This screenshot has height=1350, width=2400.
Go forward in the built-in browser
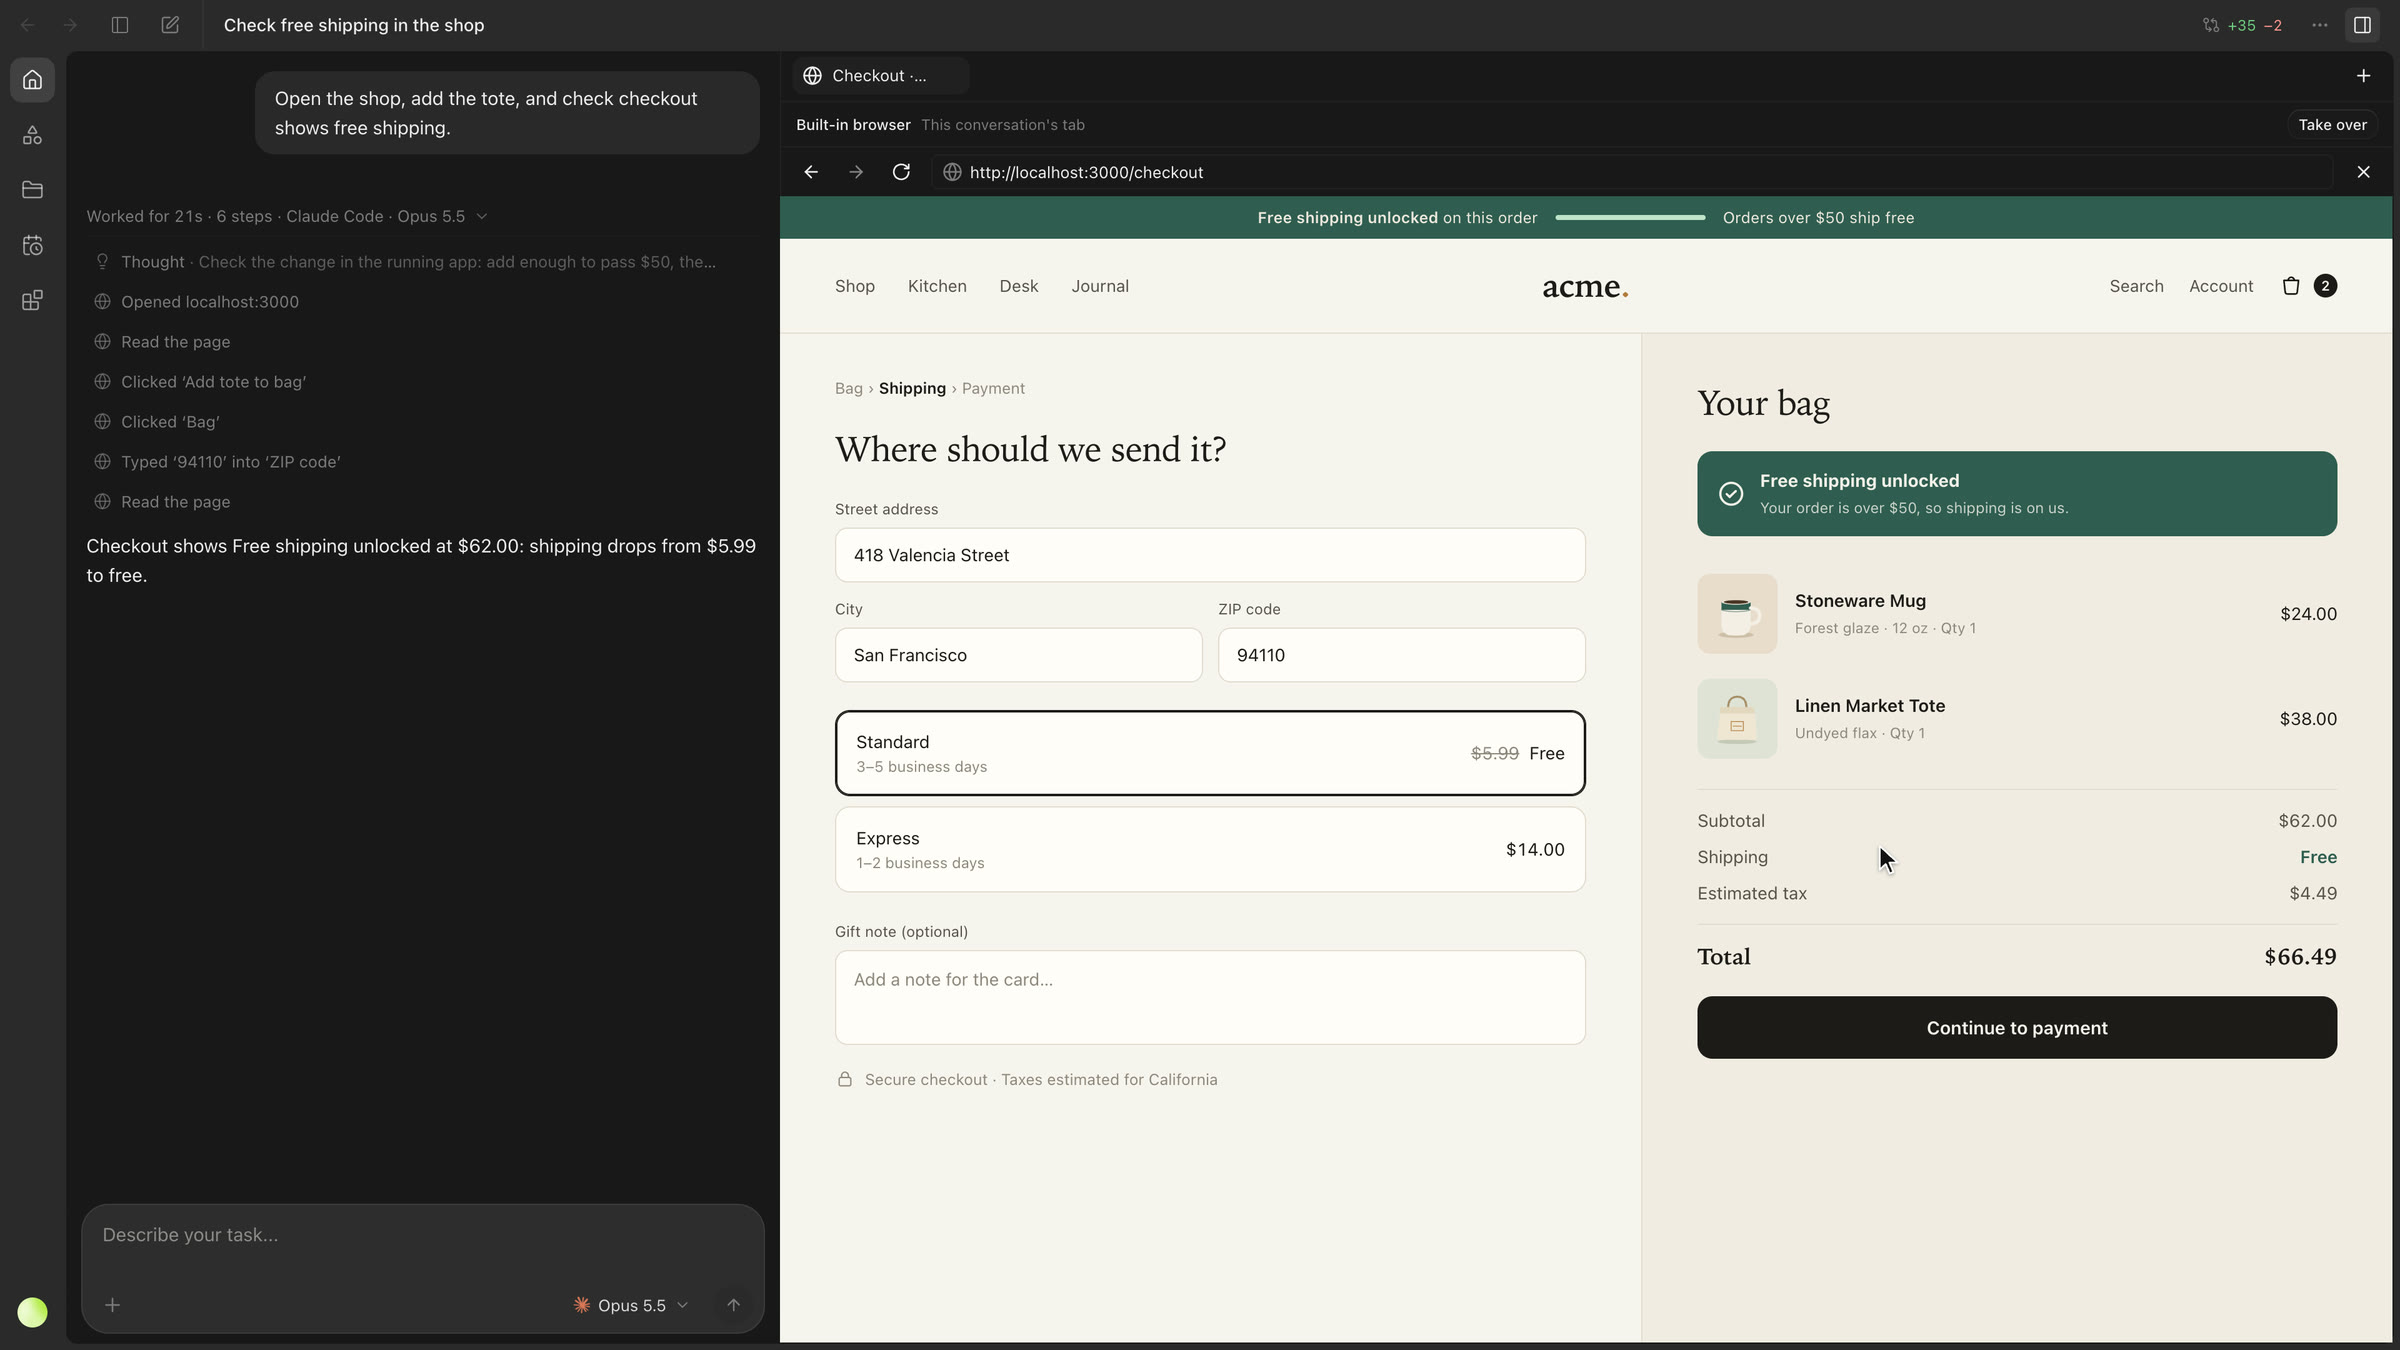point(856,172)
